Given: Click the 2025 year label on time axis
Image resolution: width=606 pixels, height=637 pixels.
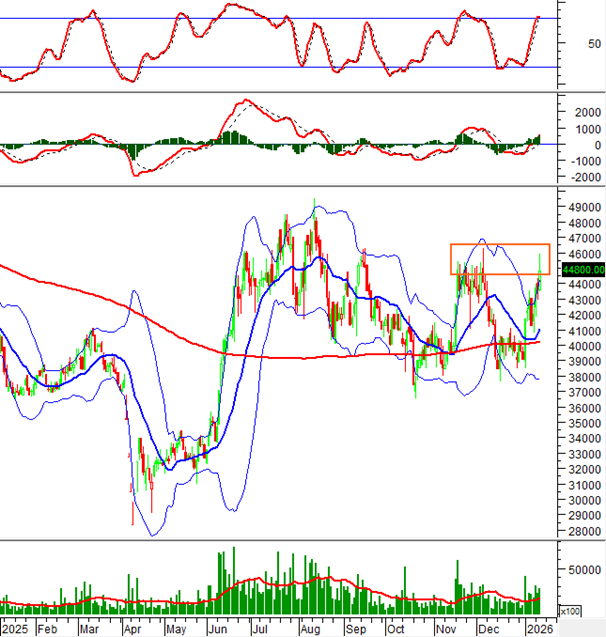Looking at the screenshot, I should [x=16, y=630].
